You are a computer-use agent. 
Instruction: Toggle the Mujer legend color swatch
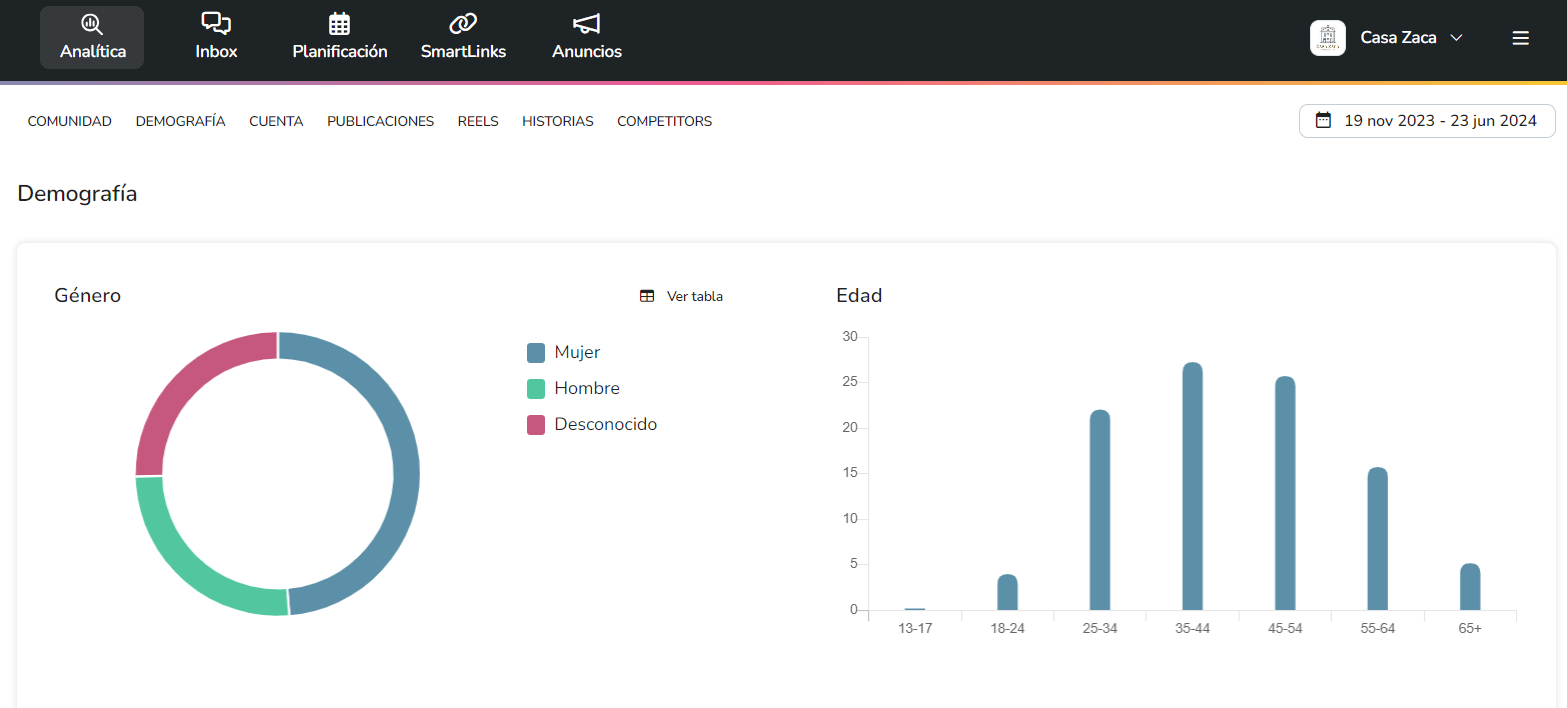tap(536, 352)
